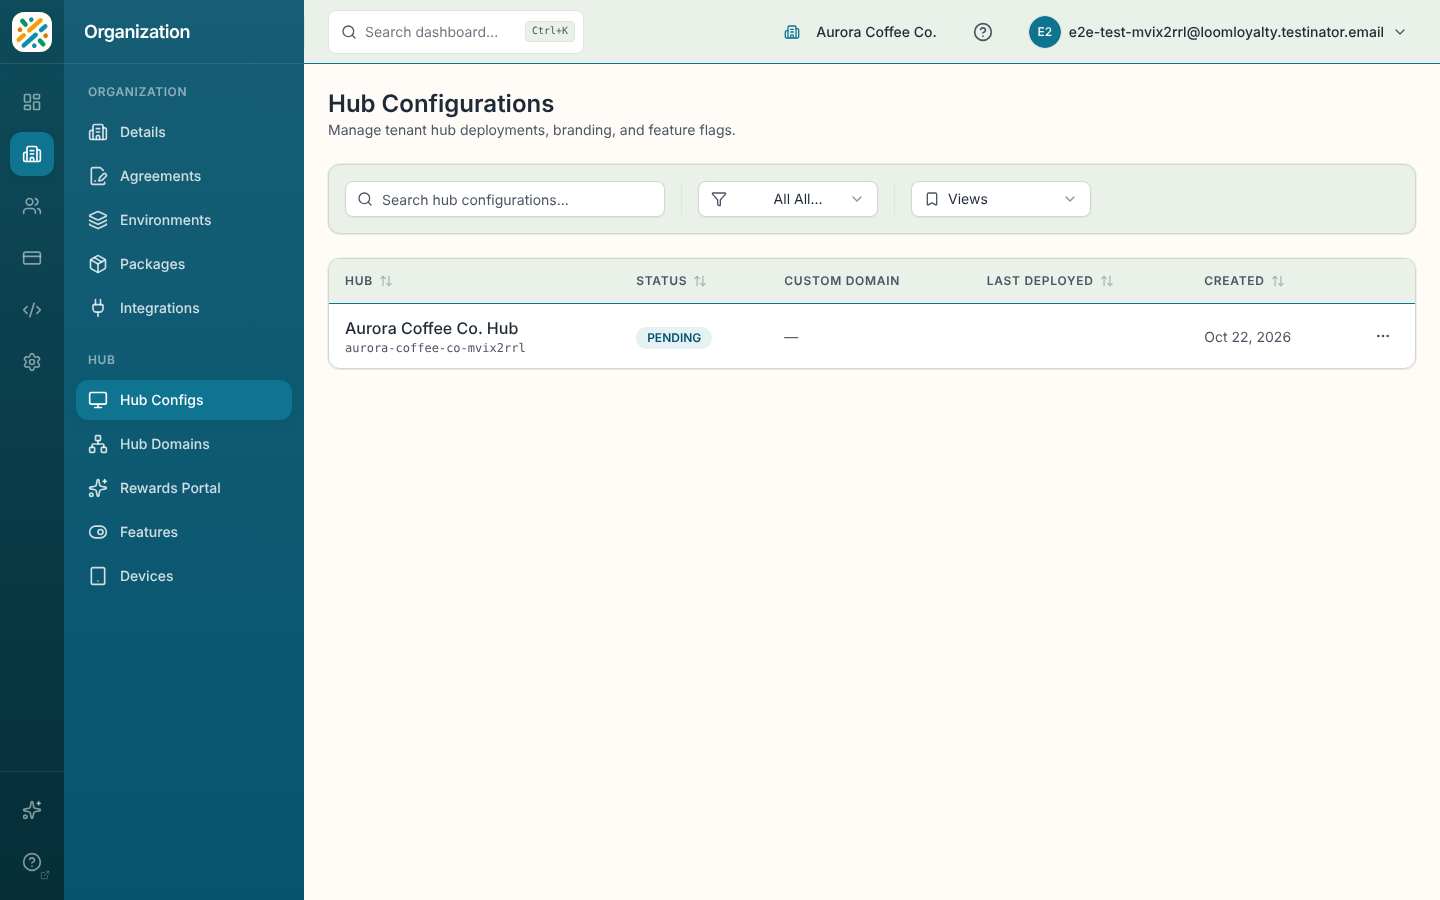Screen dimensions: 1440x900
Task: Sort table by Last Deployed column
Action: click(1049, 281)
